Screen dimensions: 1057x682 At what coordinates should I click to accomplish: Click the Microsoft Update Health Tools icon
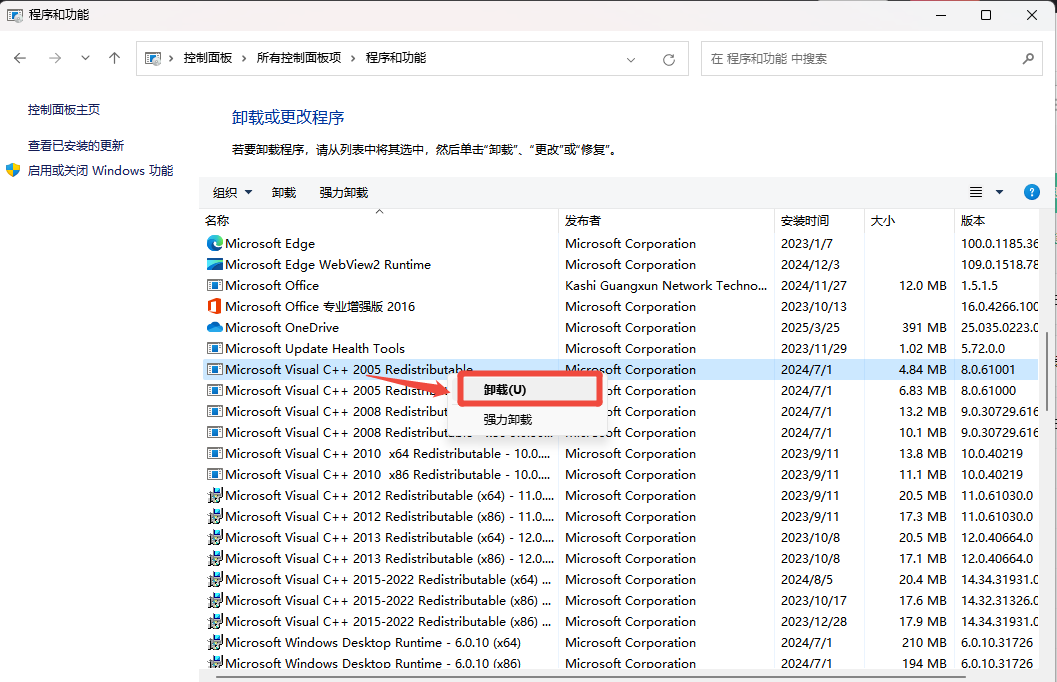tap(214, 348)
